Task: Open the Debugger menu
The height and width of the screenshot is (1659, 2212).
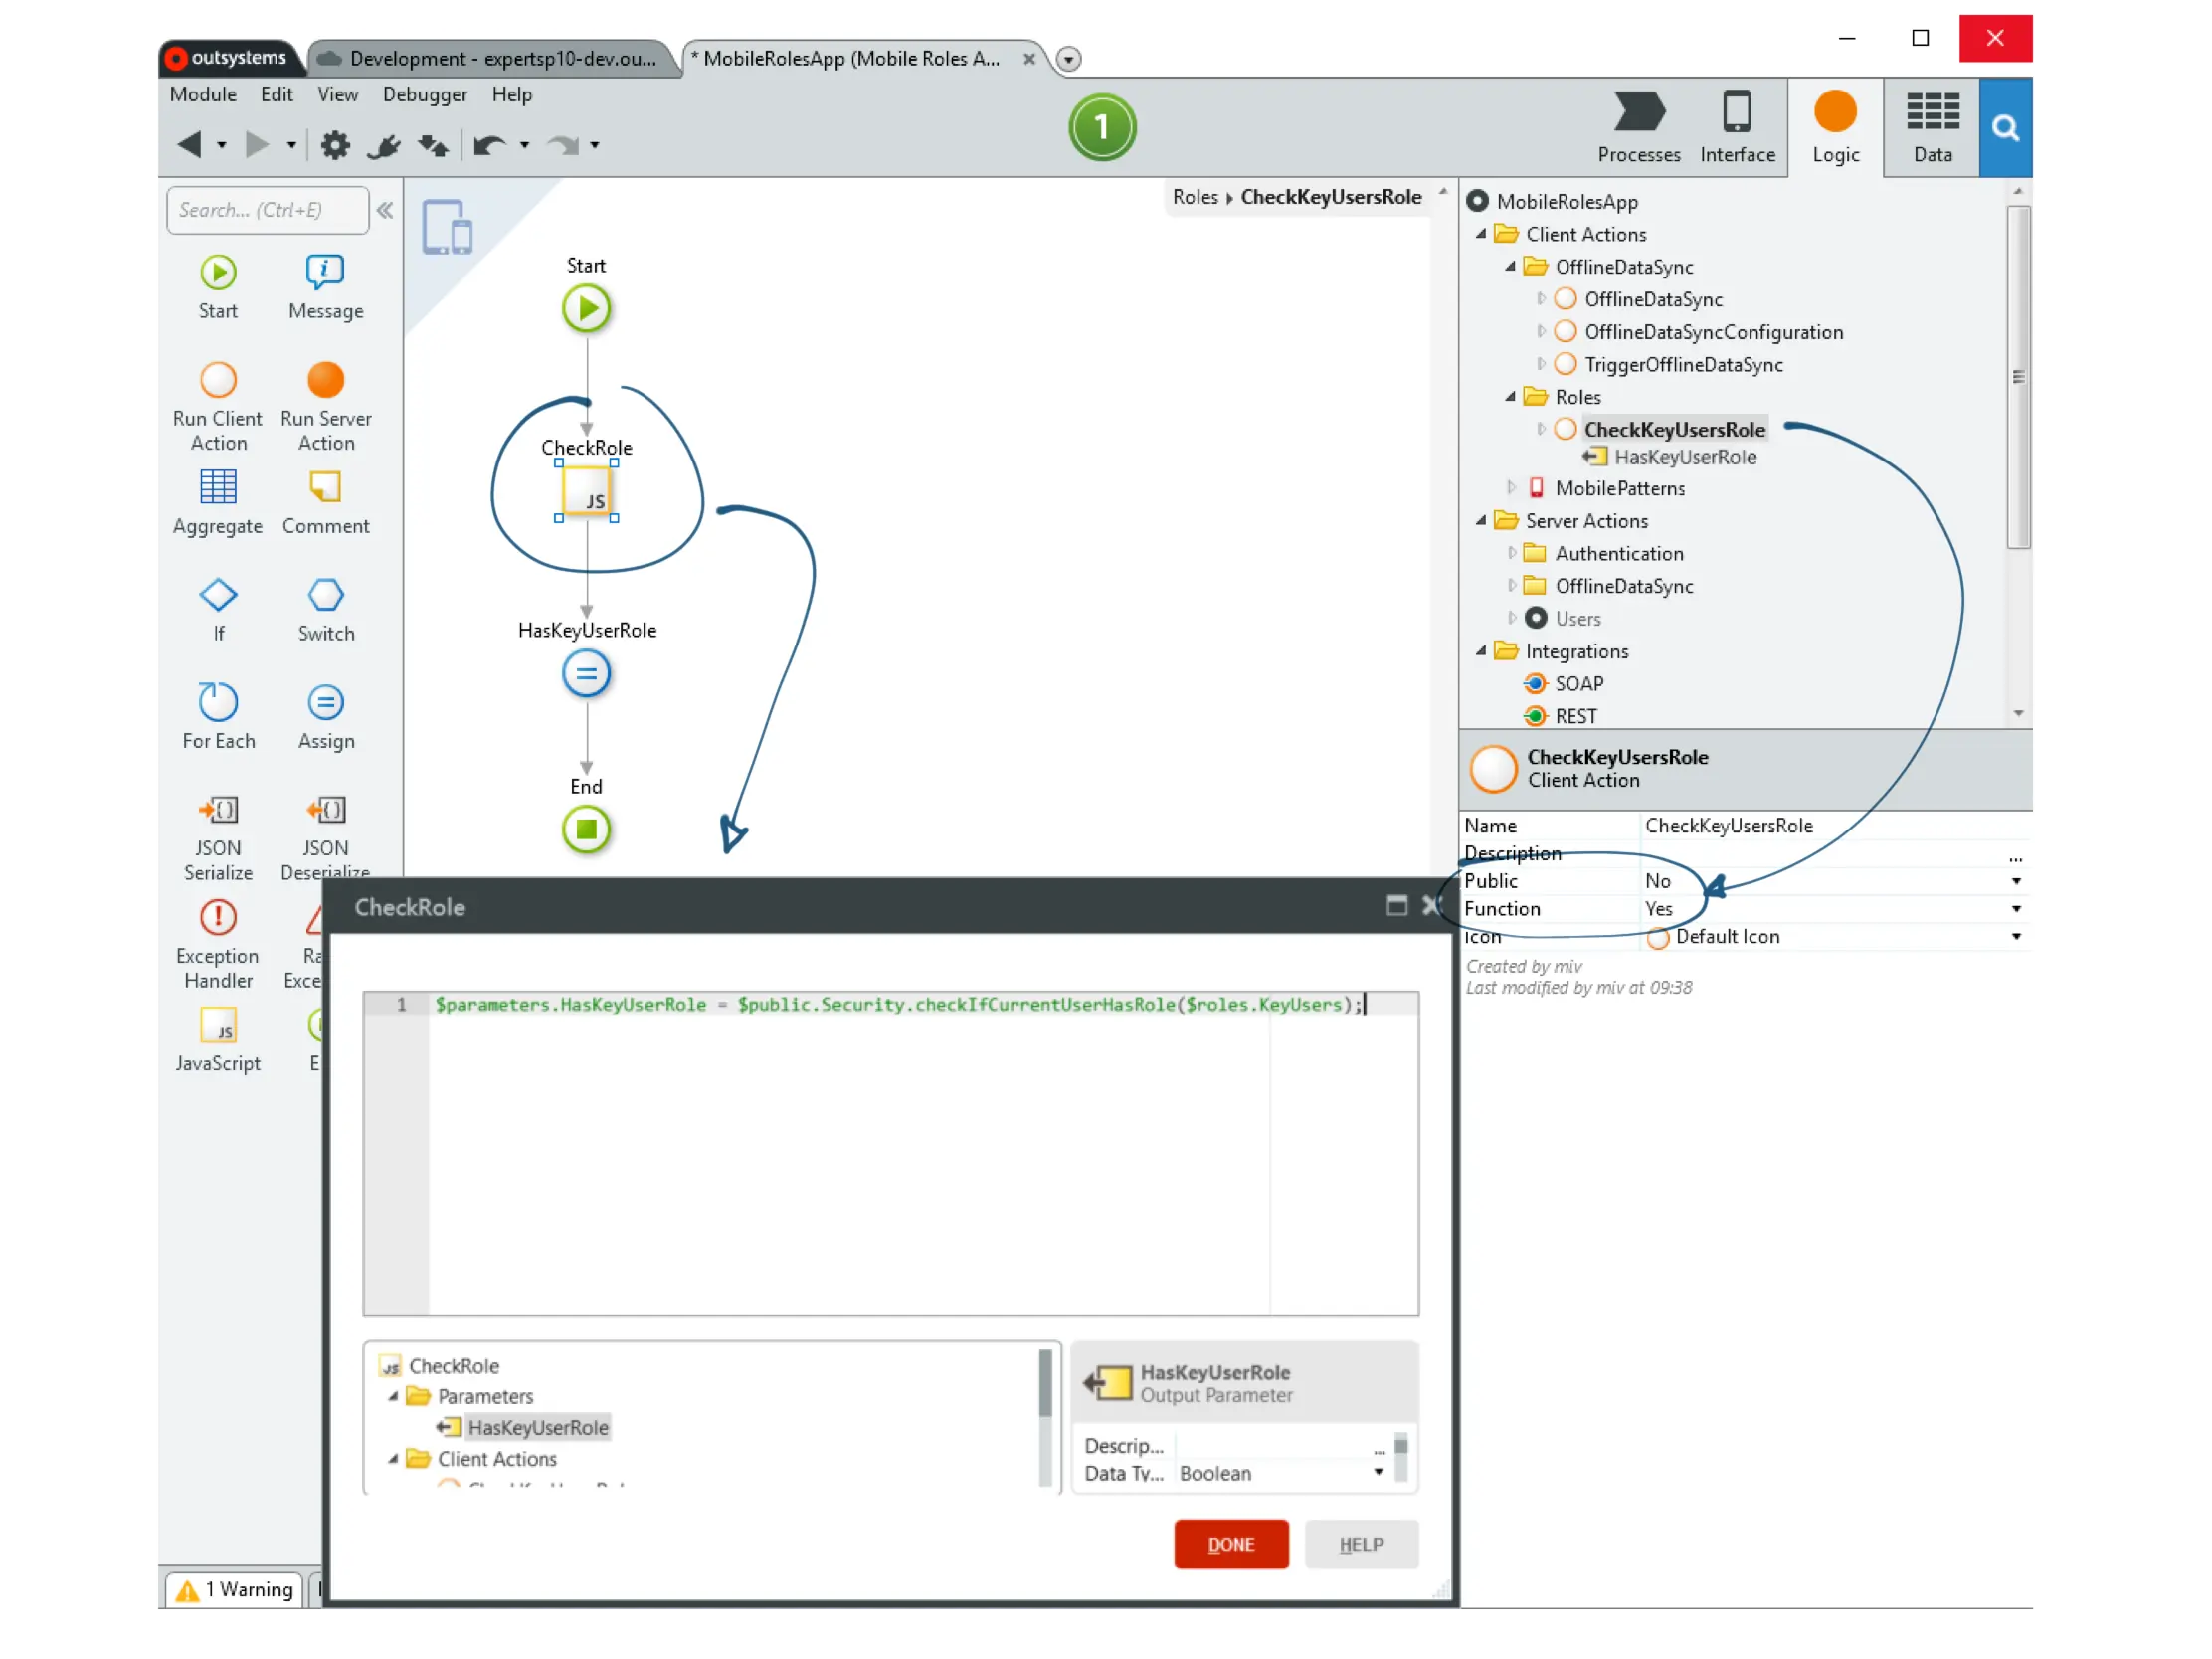Action: coord(424,94)
